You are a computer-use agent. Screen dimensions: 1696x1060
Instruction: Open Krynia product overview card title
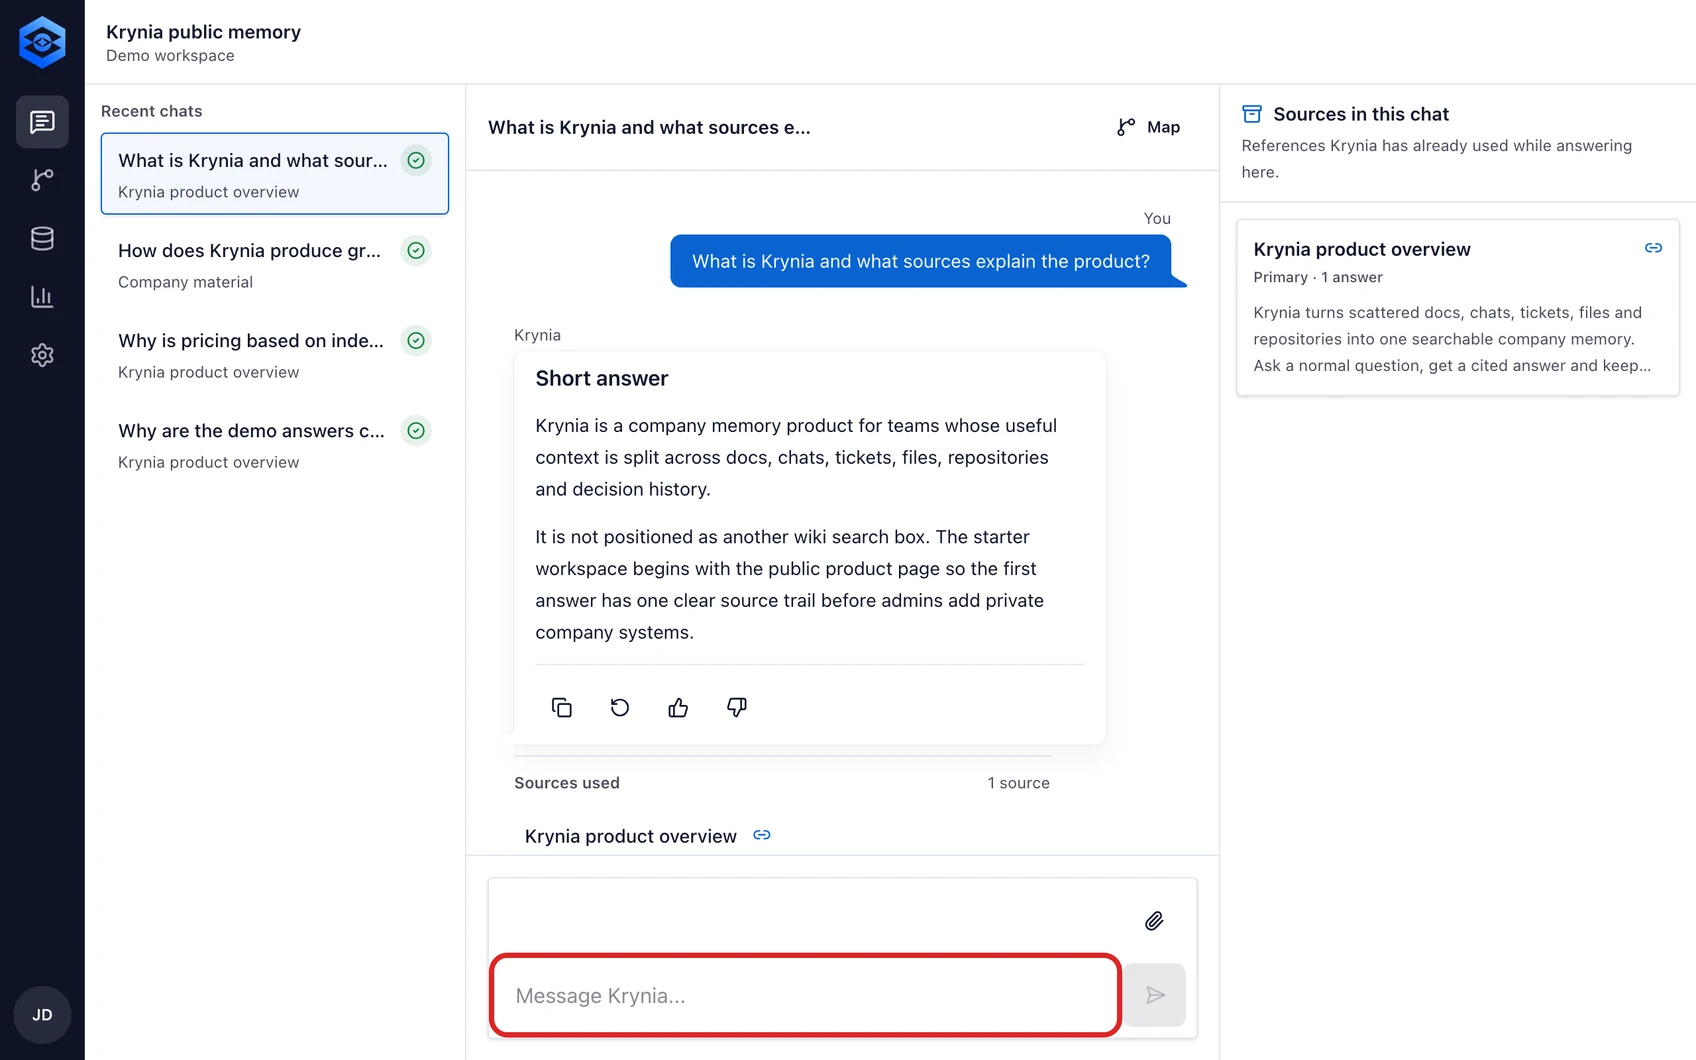tap(1362, 249)
